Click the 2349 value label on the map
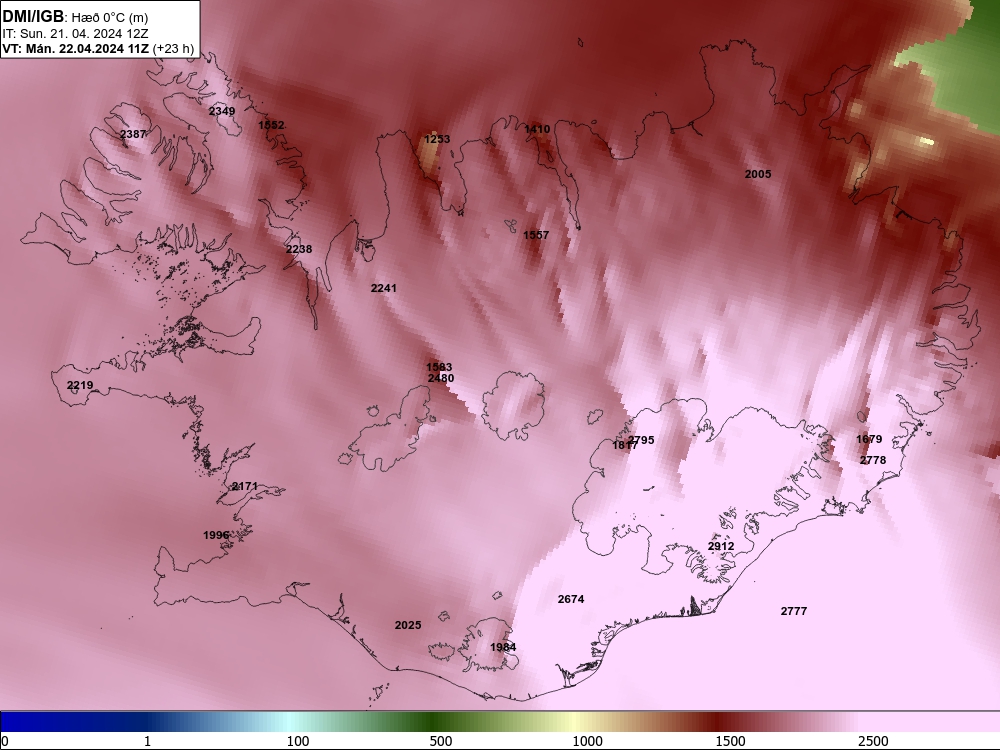1000x750 pixels. [x=222, y=111]
